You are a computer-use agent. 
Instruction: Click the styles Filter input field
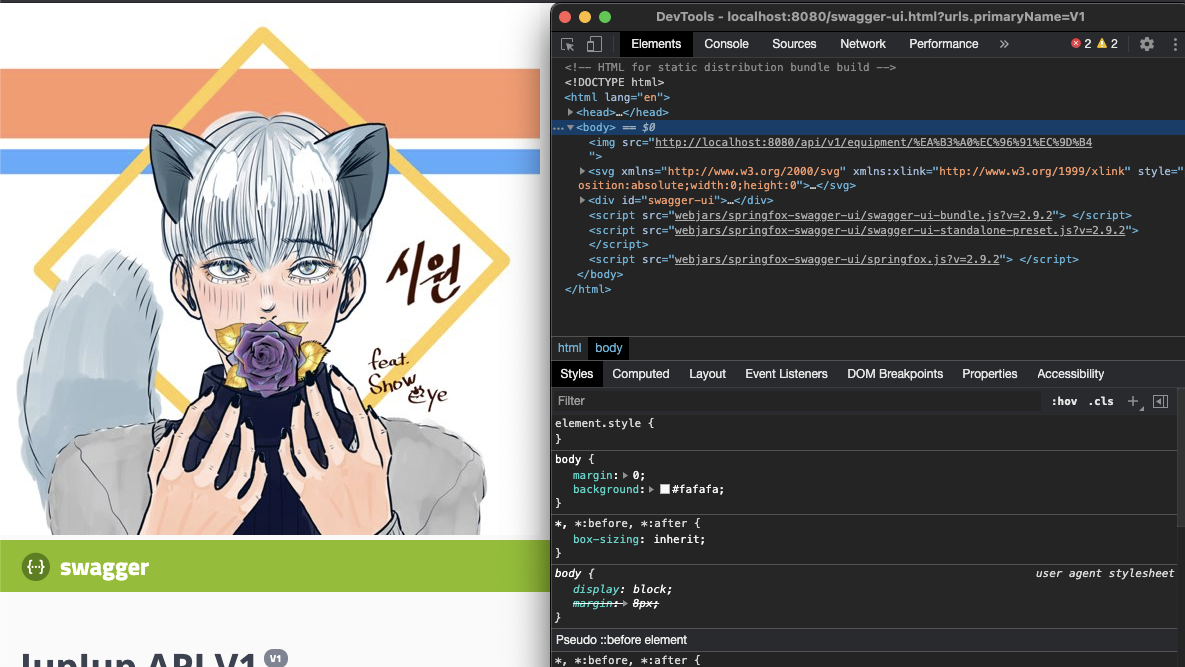[x=795, y=401]
